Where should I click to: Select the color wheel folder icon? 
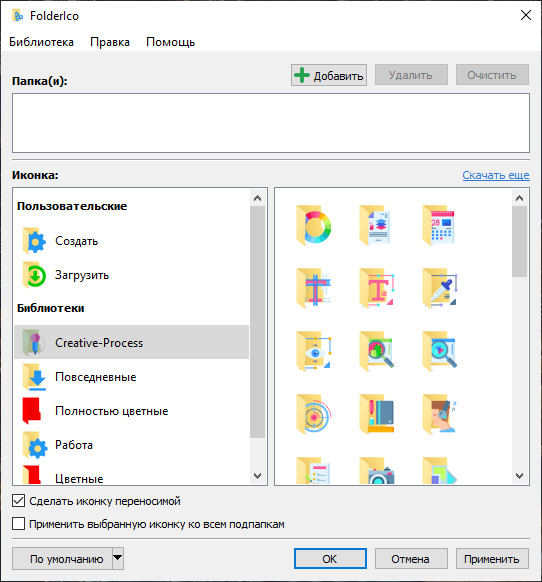coord(314,225)
